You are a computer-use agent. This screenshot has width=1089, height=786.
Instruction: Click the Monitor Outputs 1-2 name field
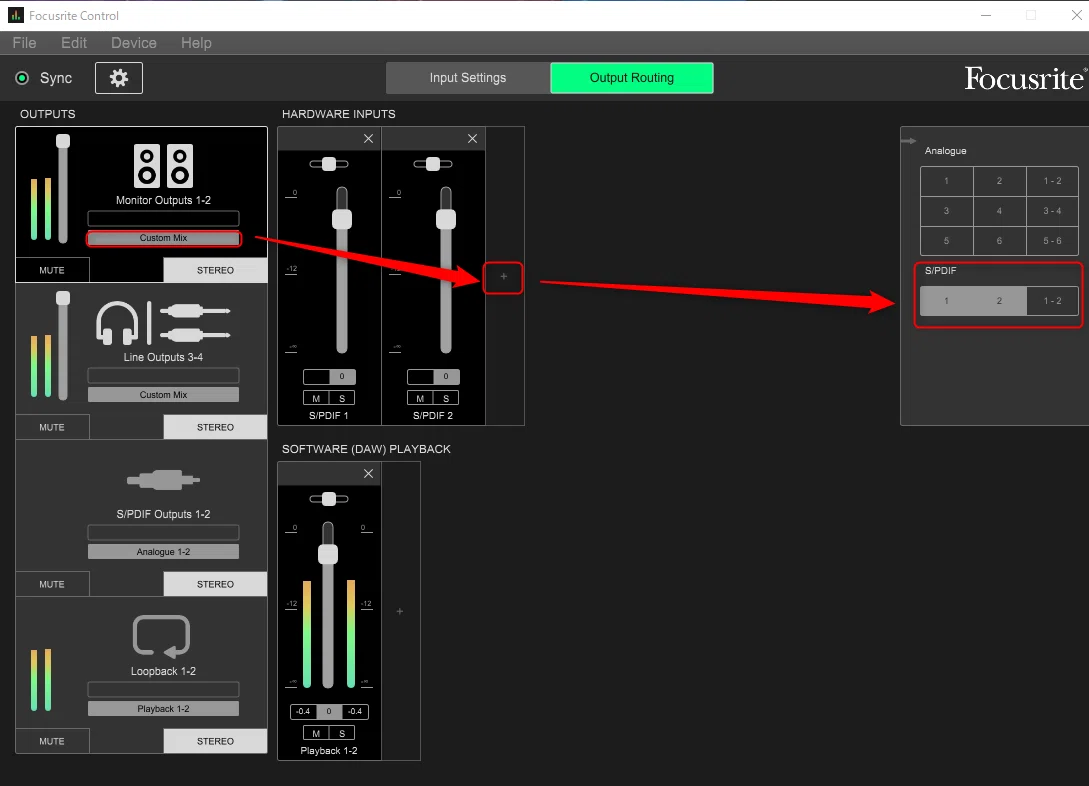163,219
